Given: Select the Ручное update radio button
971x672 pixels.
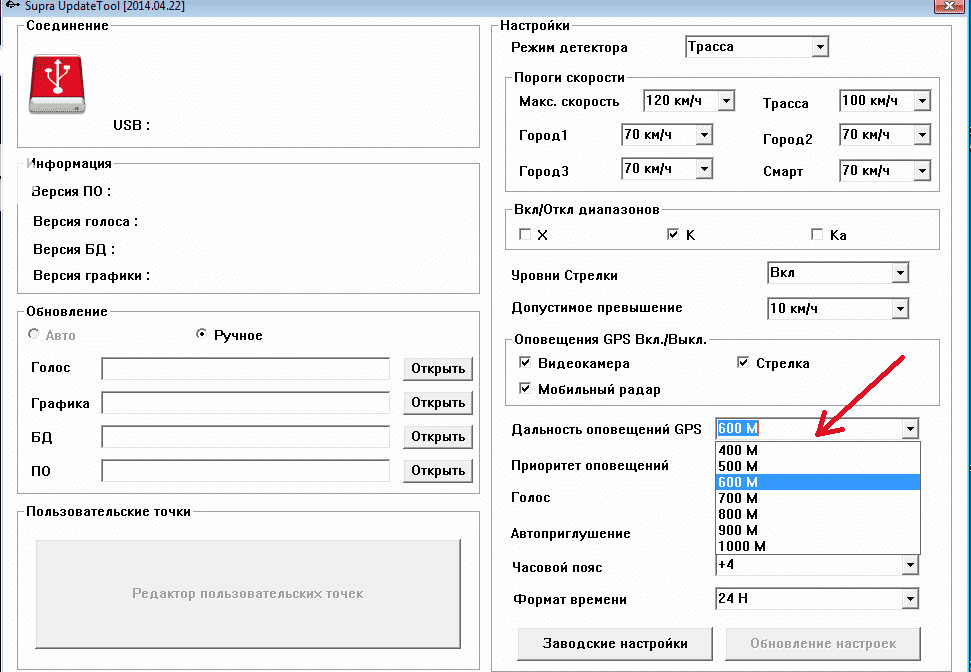Looking at the screenshot, I should tap(202, 335).
